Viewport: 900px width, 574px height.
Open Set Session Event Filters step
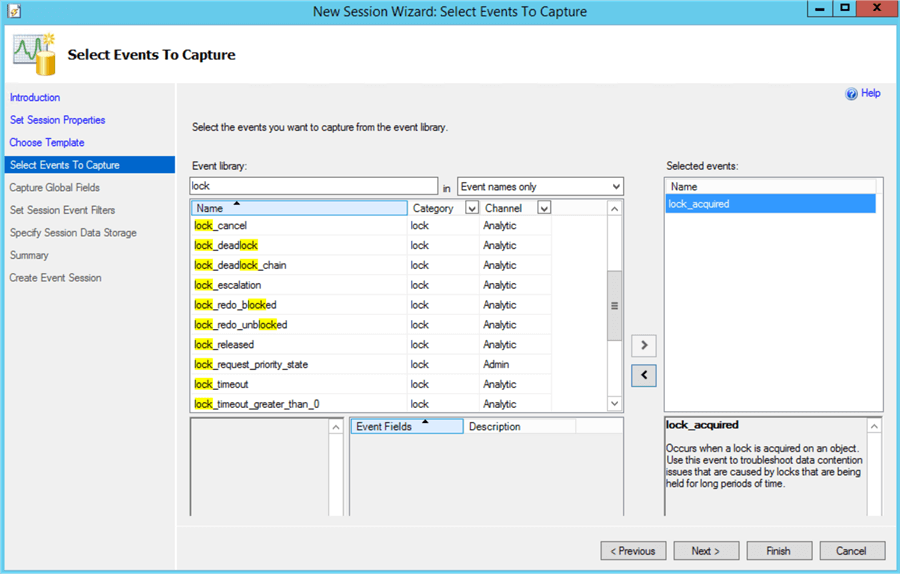tap(62, 210)
